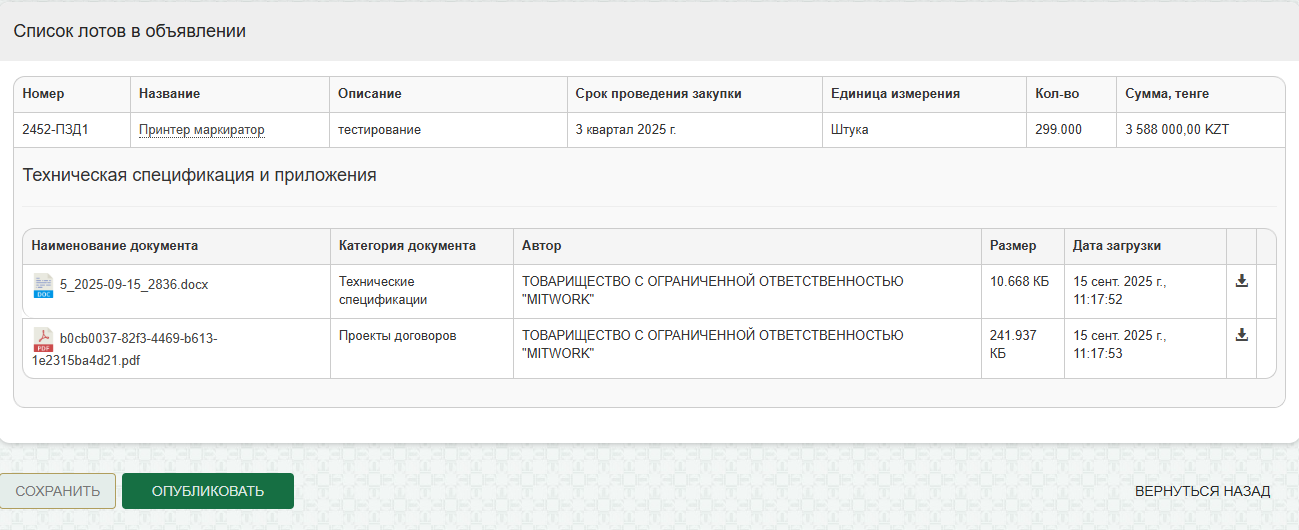
Task: Click Техническая спецификация и приложения heading
Action: 199,175
